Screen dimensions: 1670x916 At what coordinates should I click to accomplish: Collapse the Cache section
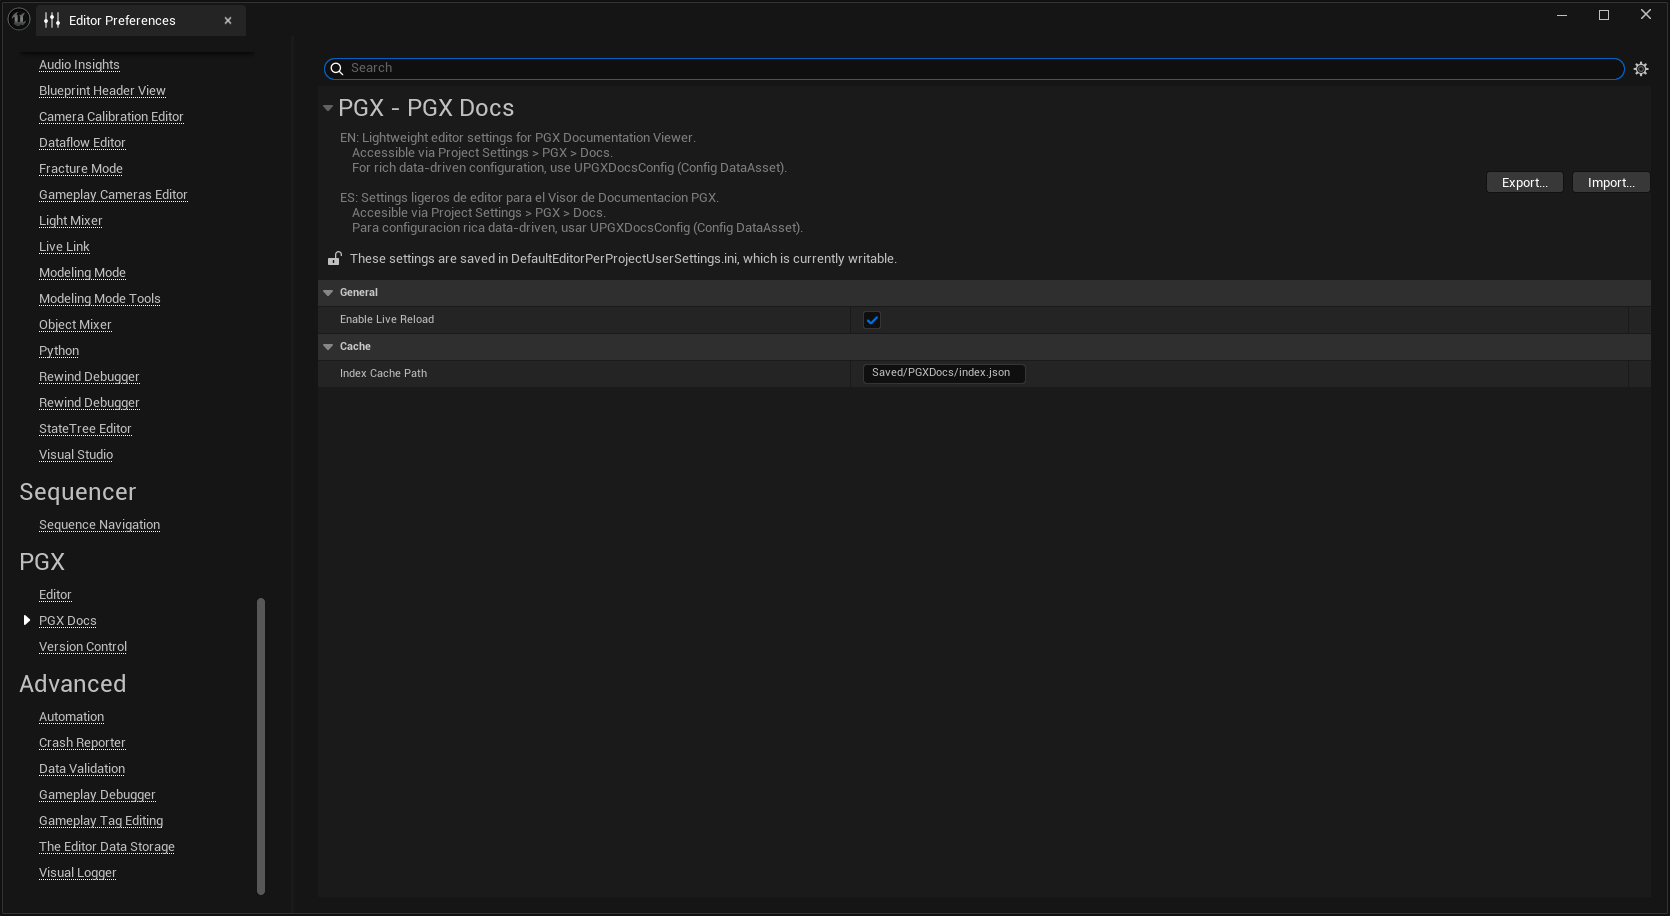[328, 347]
